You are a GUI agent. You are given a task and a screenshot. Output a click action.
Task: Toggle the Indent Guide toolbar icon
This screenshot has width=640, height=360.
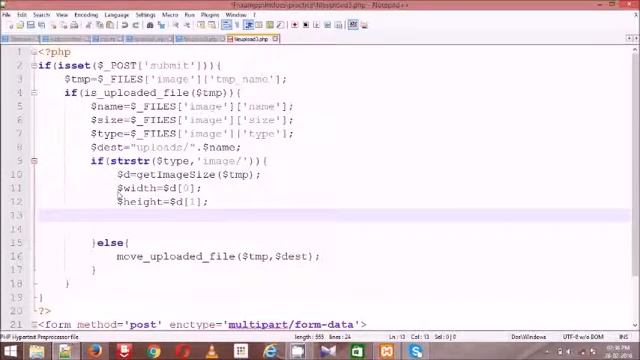[248, 25]
